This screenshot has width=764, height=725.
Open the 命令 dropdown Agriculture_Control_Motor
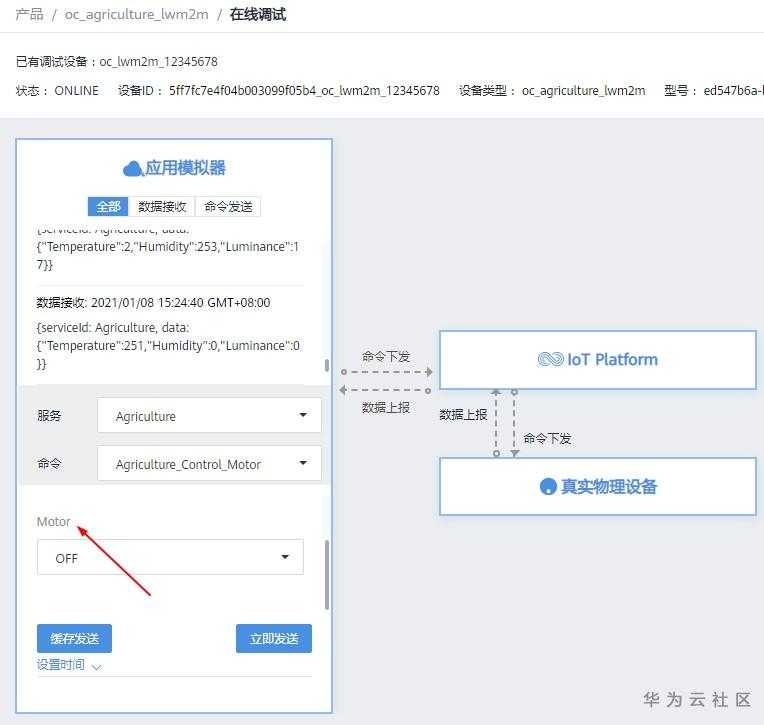tap(209, 463)
